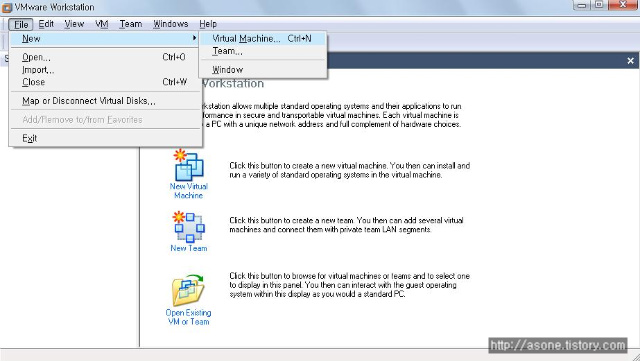Click the New Virtual Machine icon
Image resolution: width=640 pixels, height=361 pixels.
[189, 165]
